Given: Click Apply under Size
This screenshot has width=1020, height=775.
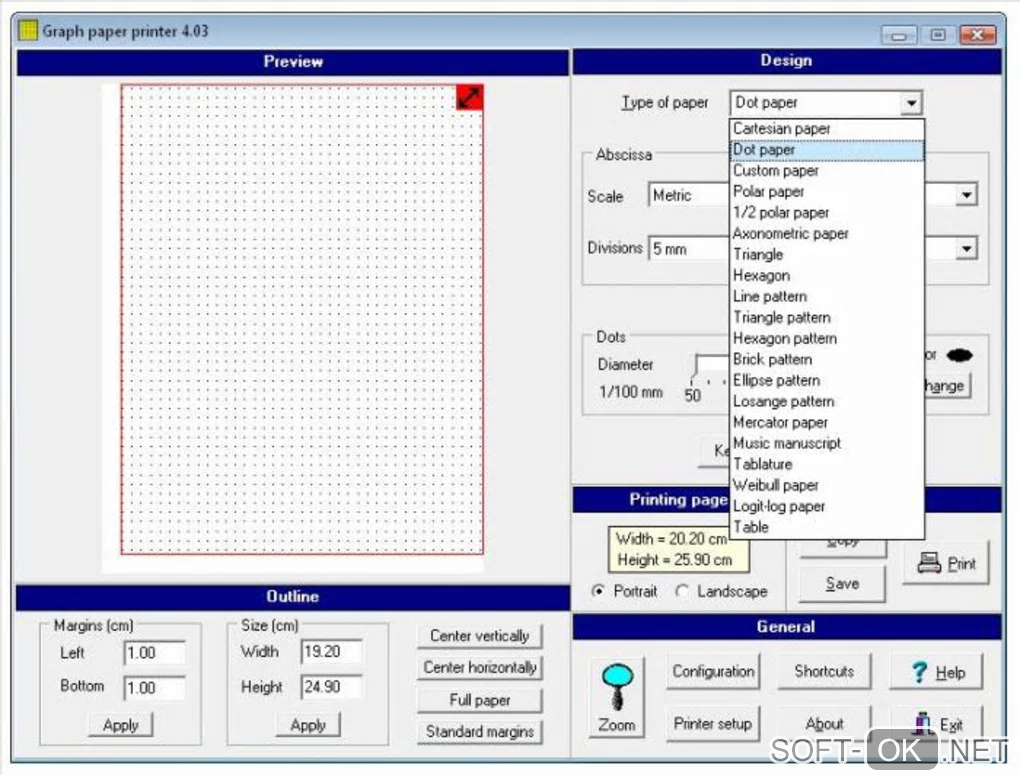Looking at the screenshot, I should [308, 725].
